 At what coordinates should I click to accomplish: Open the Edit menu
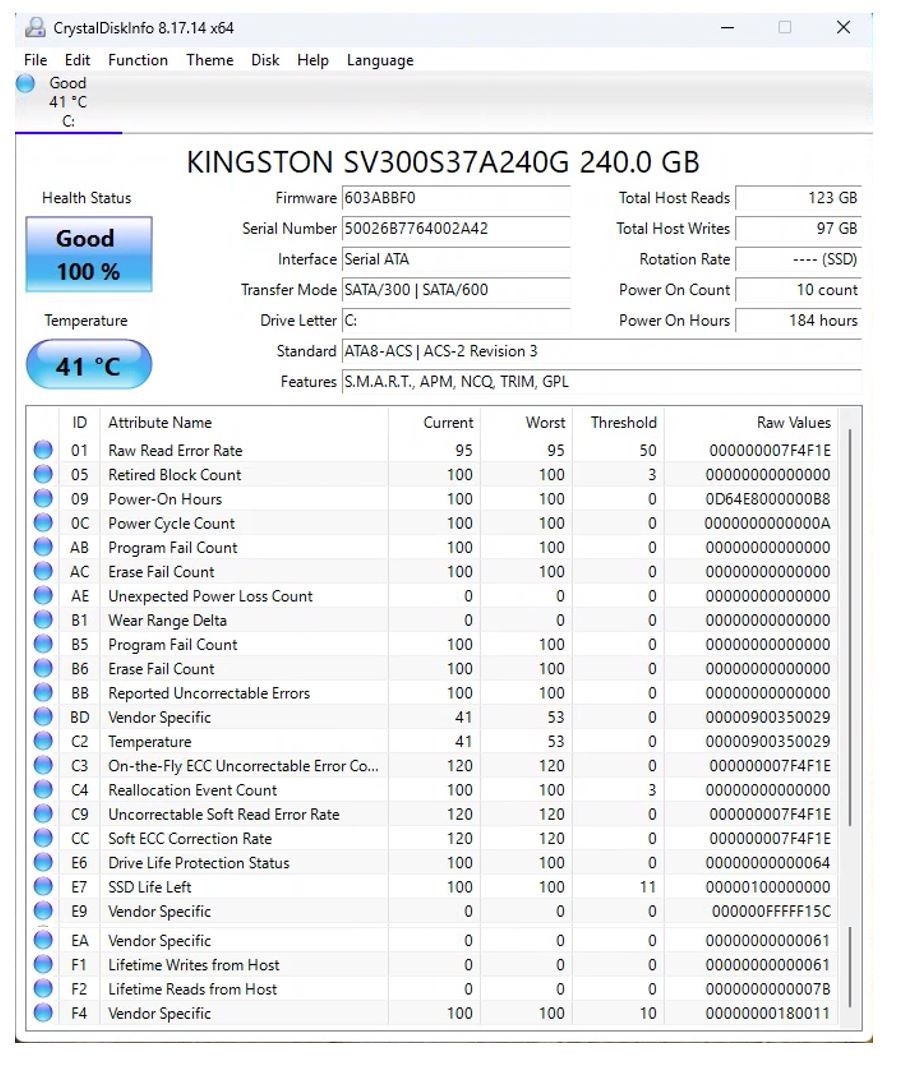coord(77,60)
